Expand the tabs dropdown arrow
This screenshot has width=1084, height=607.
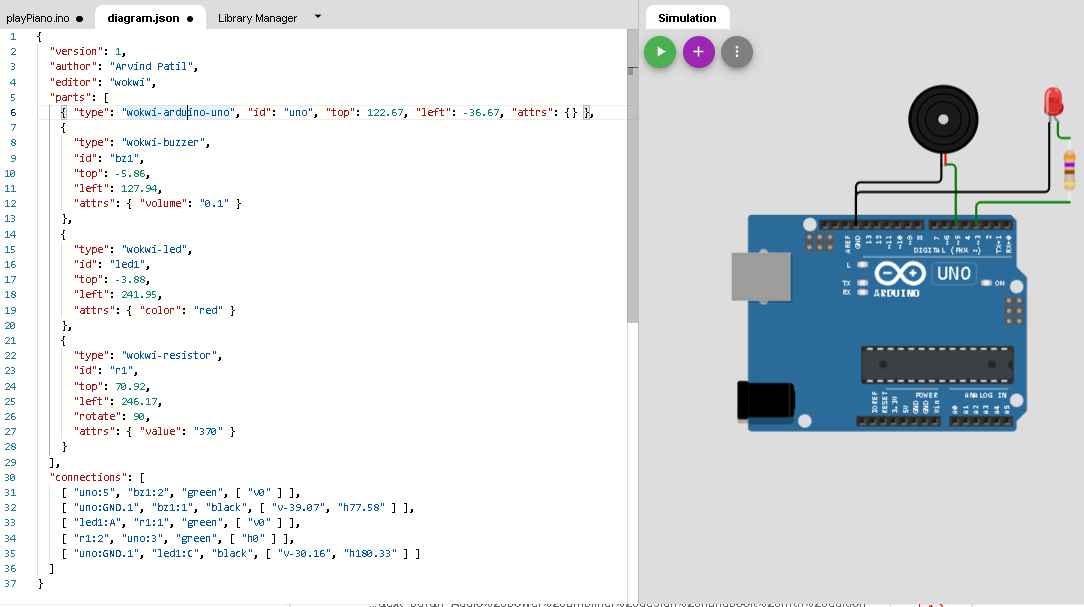[318, 16]
